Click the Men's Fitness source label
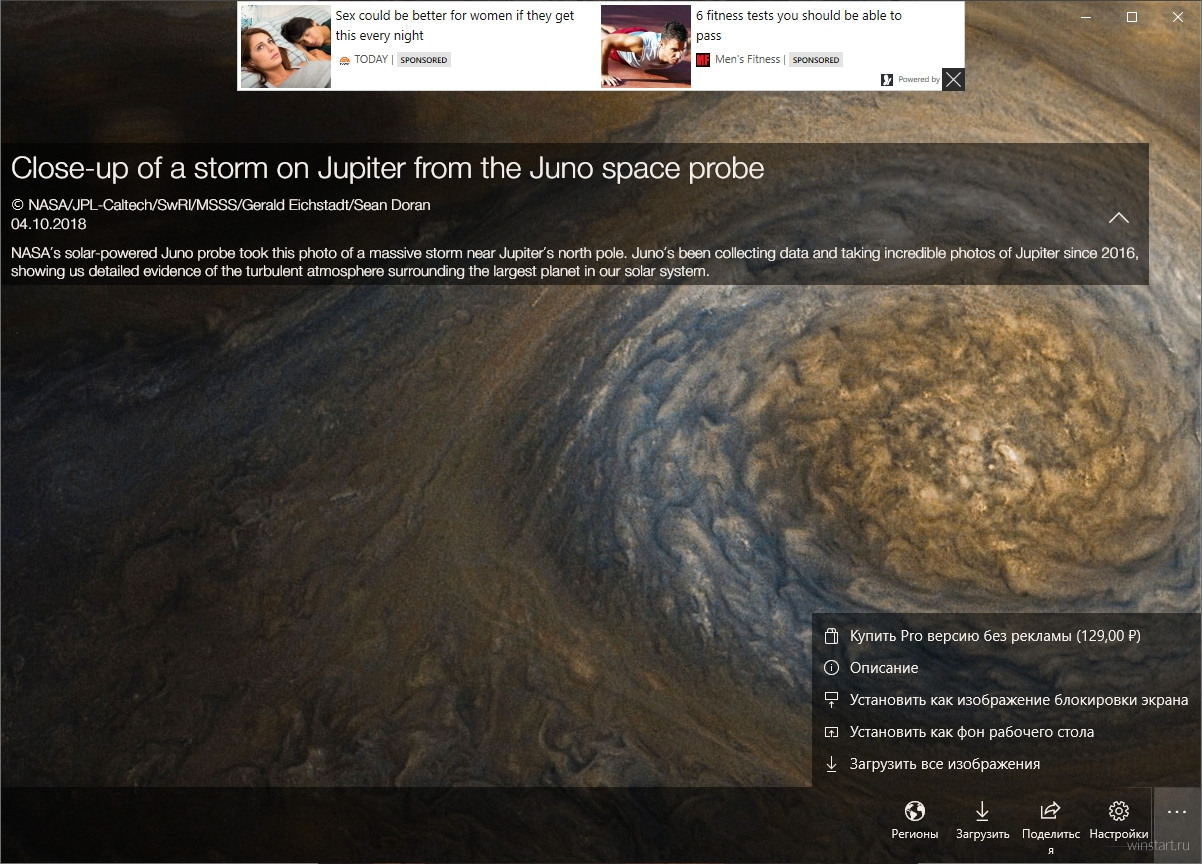 (746, 60)
